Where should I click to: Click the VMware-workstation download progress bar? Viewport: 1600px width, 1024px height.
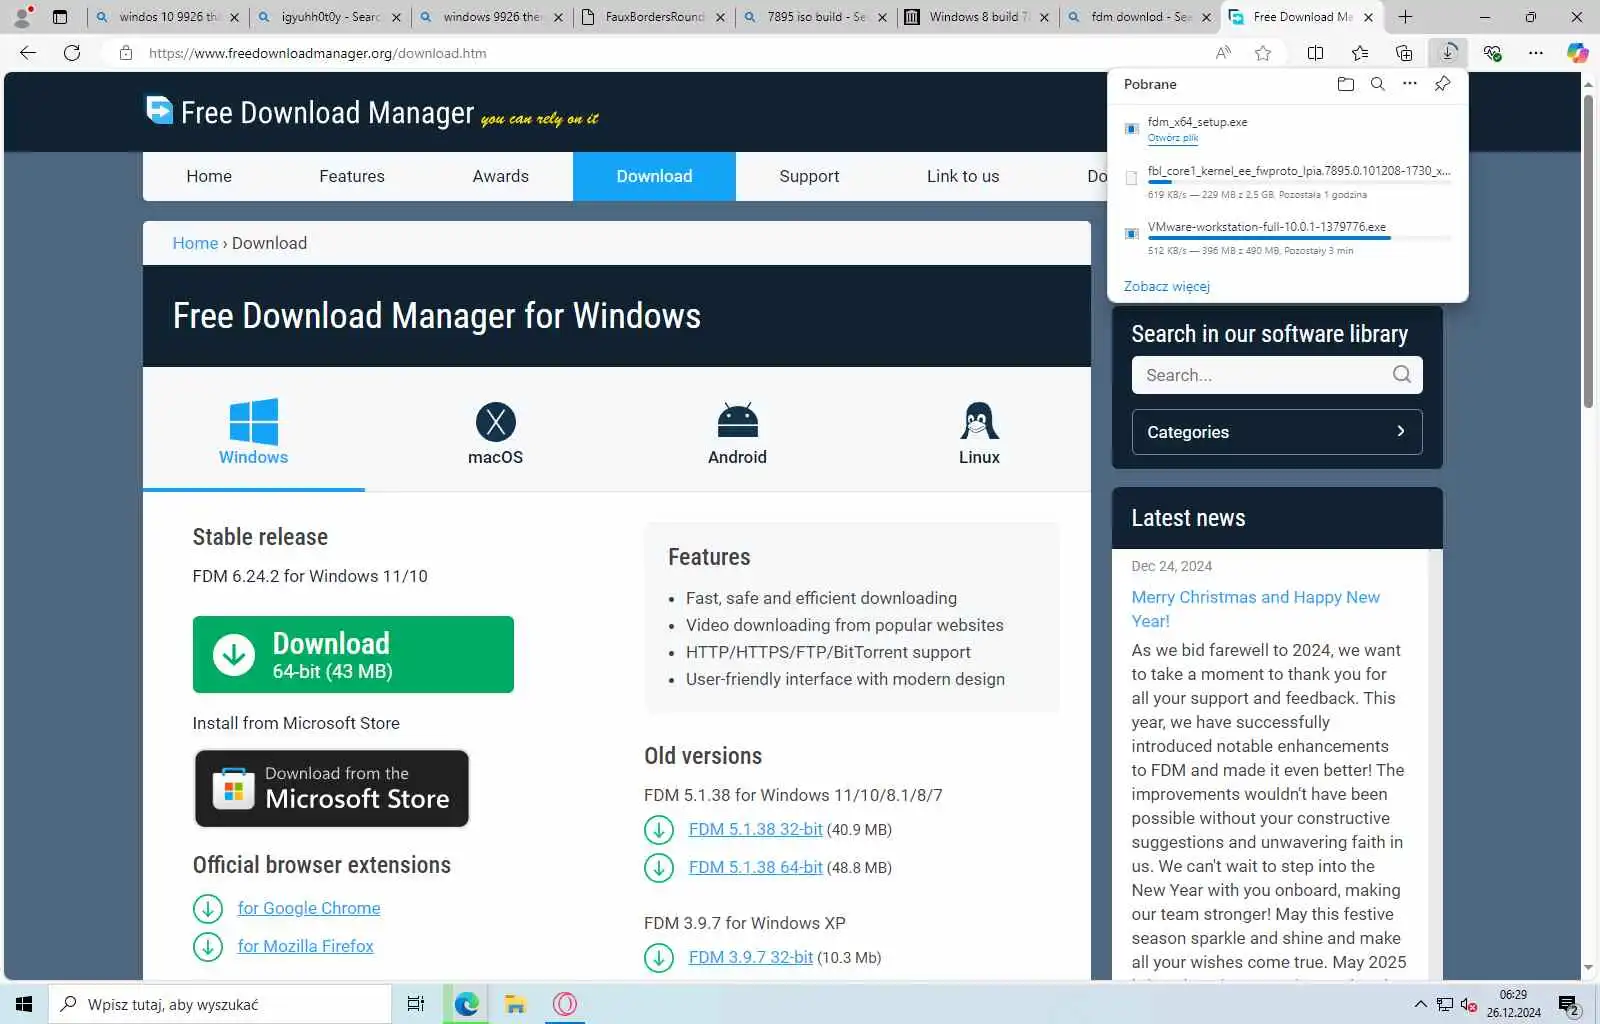[x=1299, y=238]
